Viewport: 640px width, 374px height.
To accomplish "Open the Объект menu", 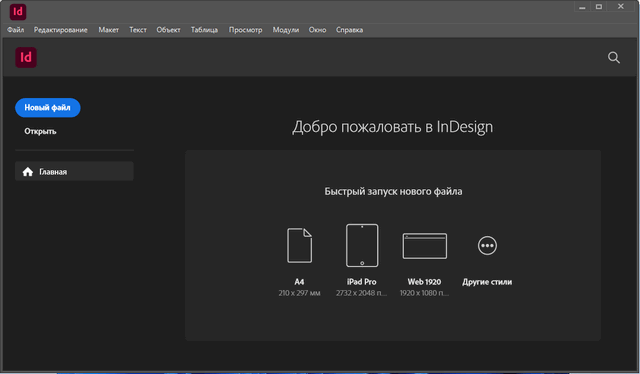I will pos(168,30).
